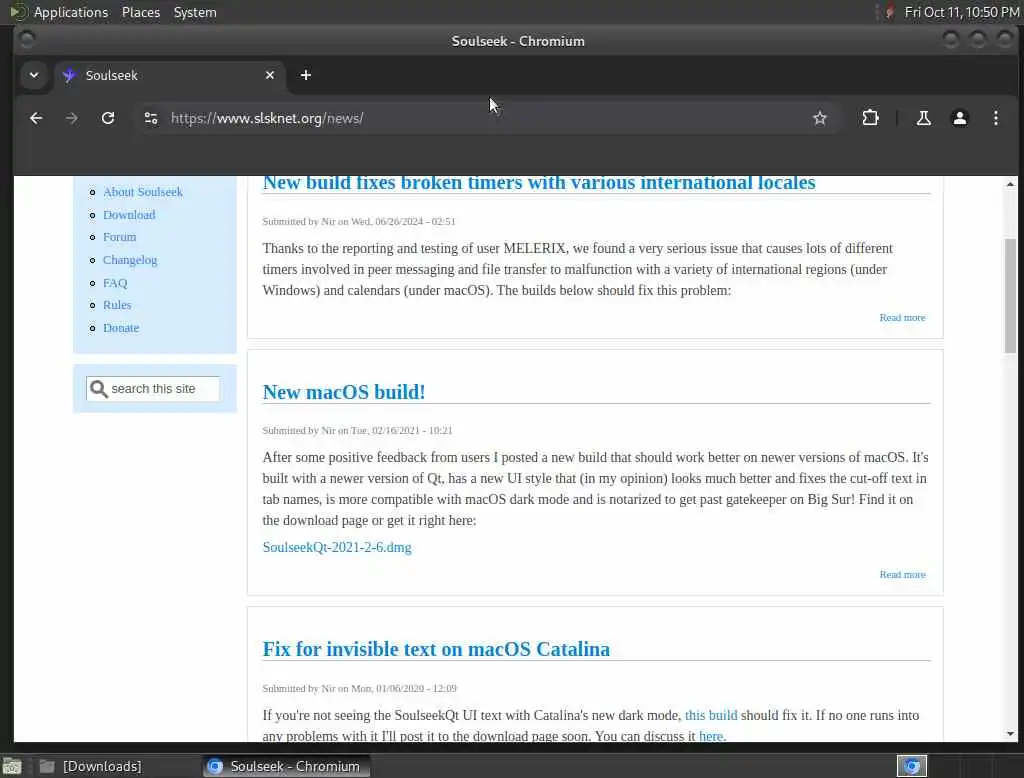Open the Changelog link
The height and width of the screenshot is (778, 1024).
pyautogui.click(x=130, y=260)
